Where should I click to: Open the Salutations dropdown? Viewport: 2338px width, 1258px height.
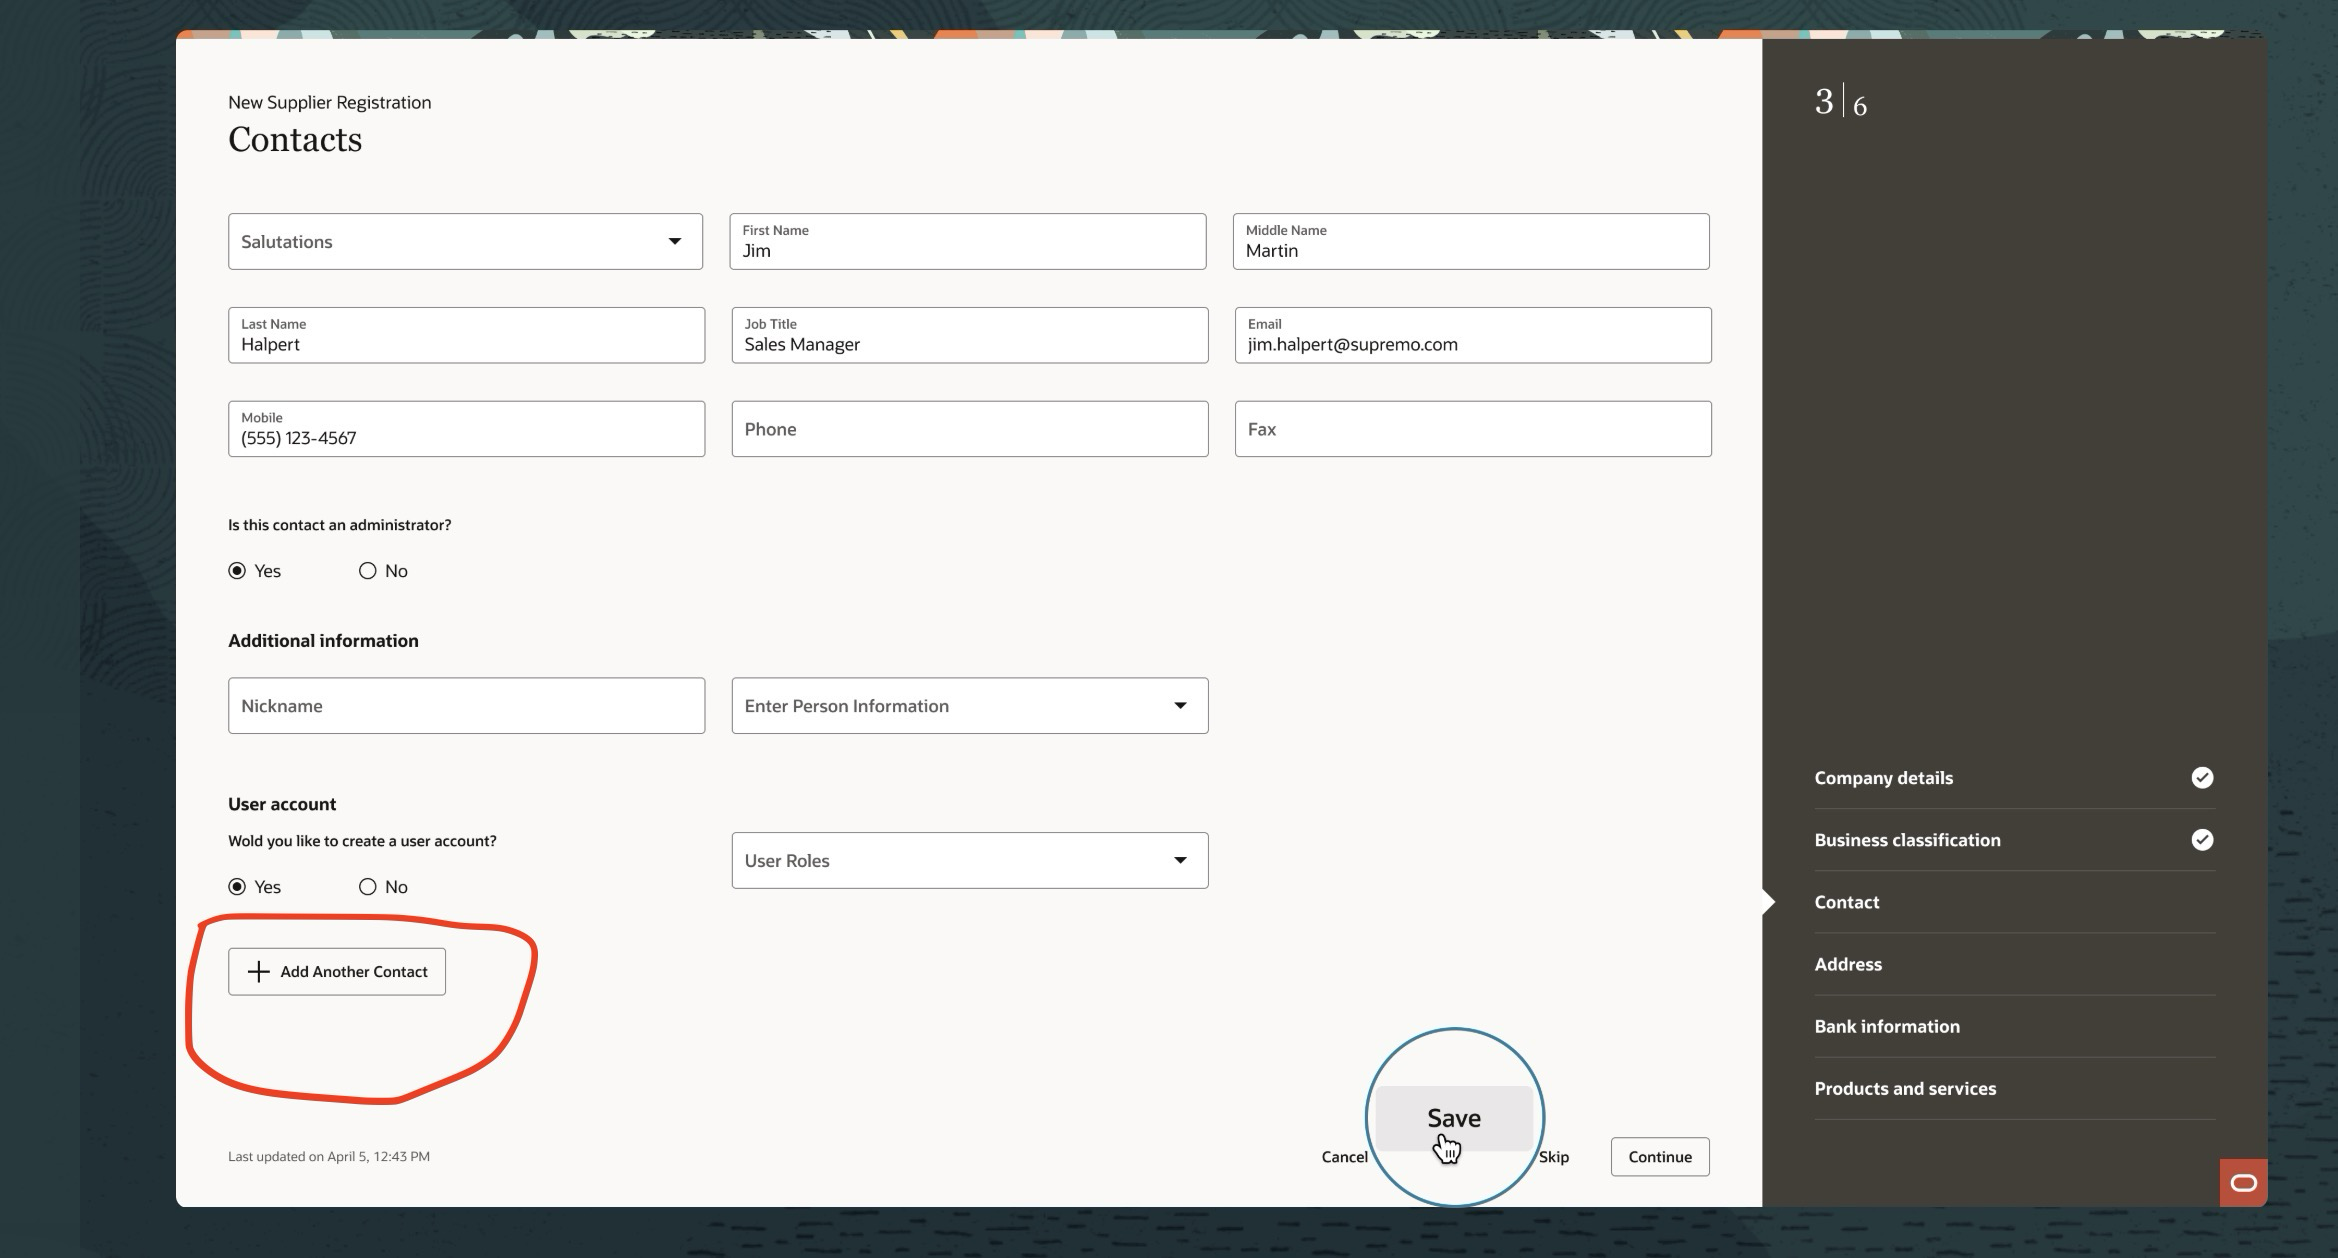[465, 242]
